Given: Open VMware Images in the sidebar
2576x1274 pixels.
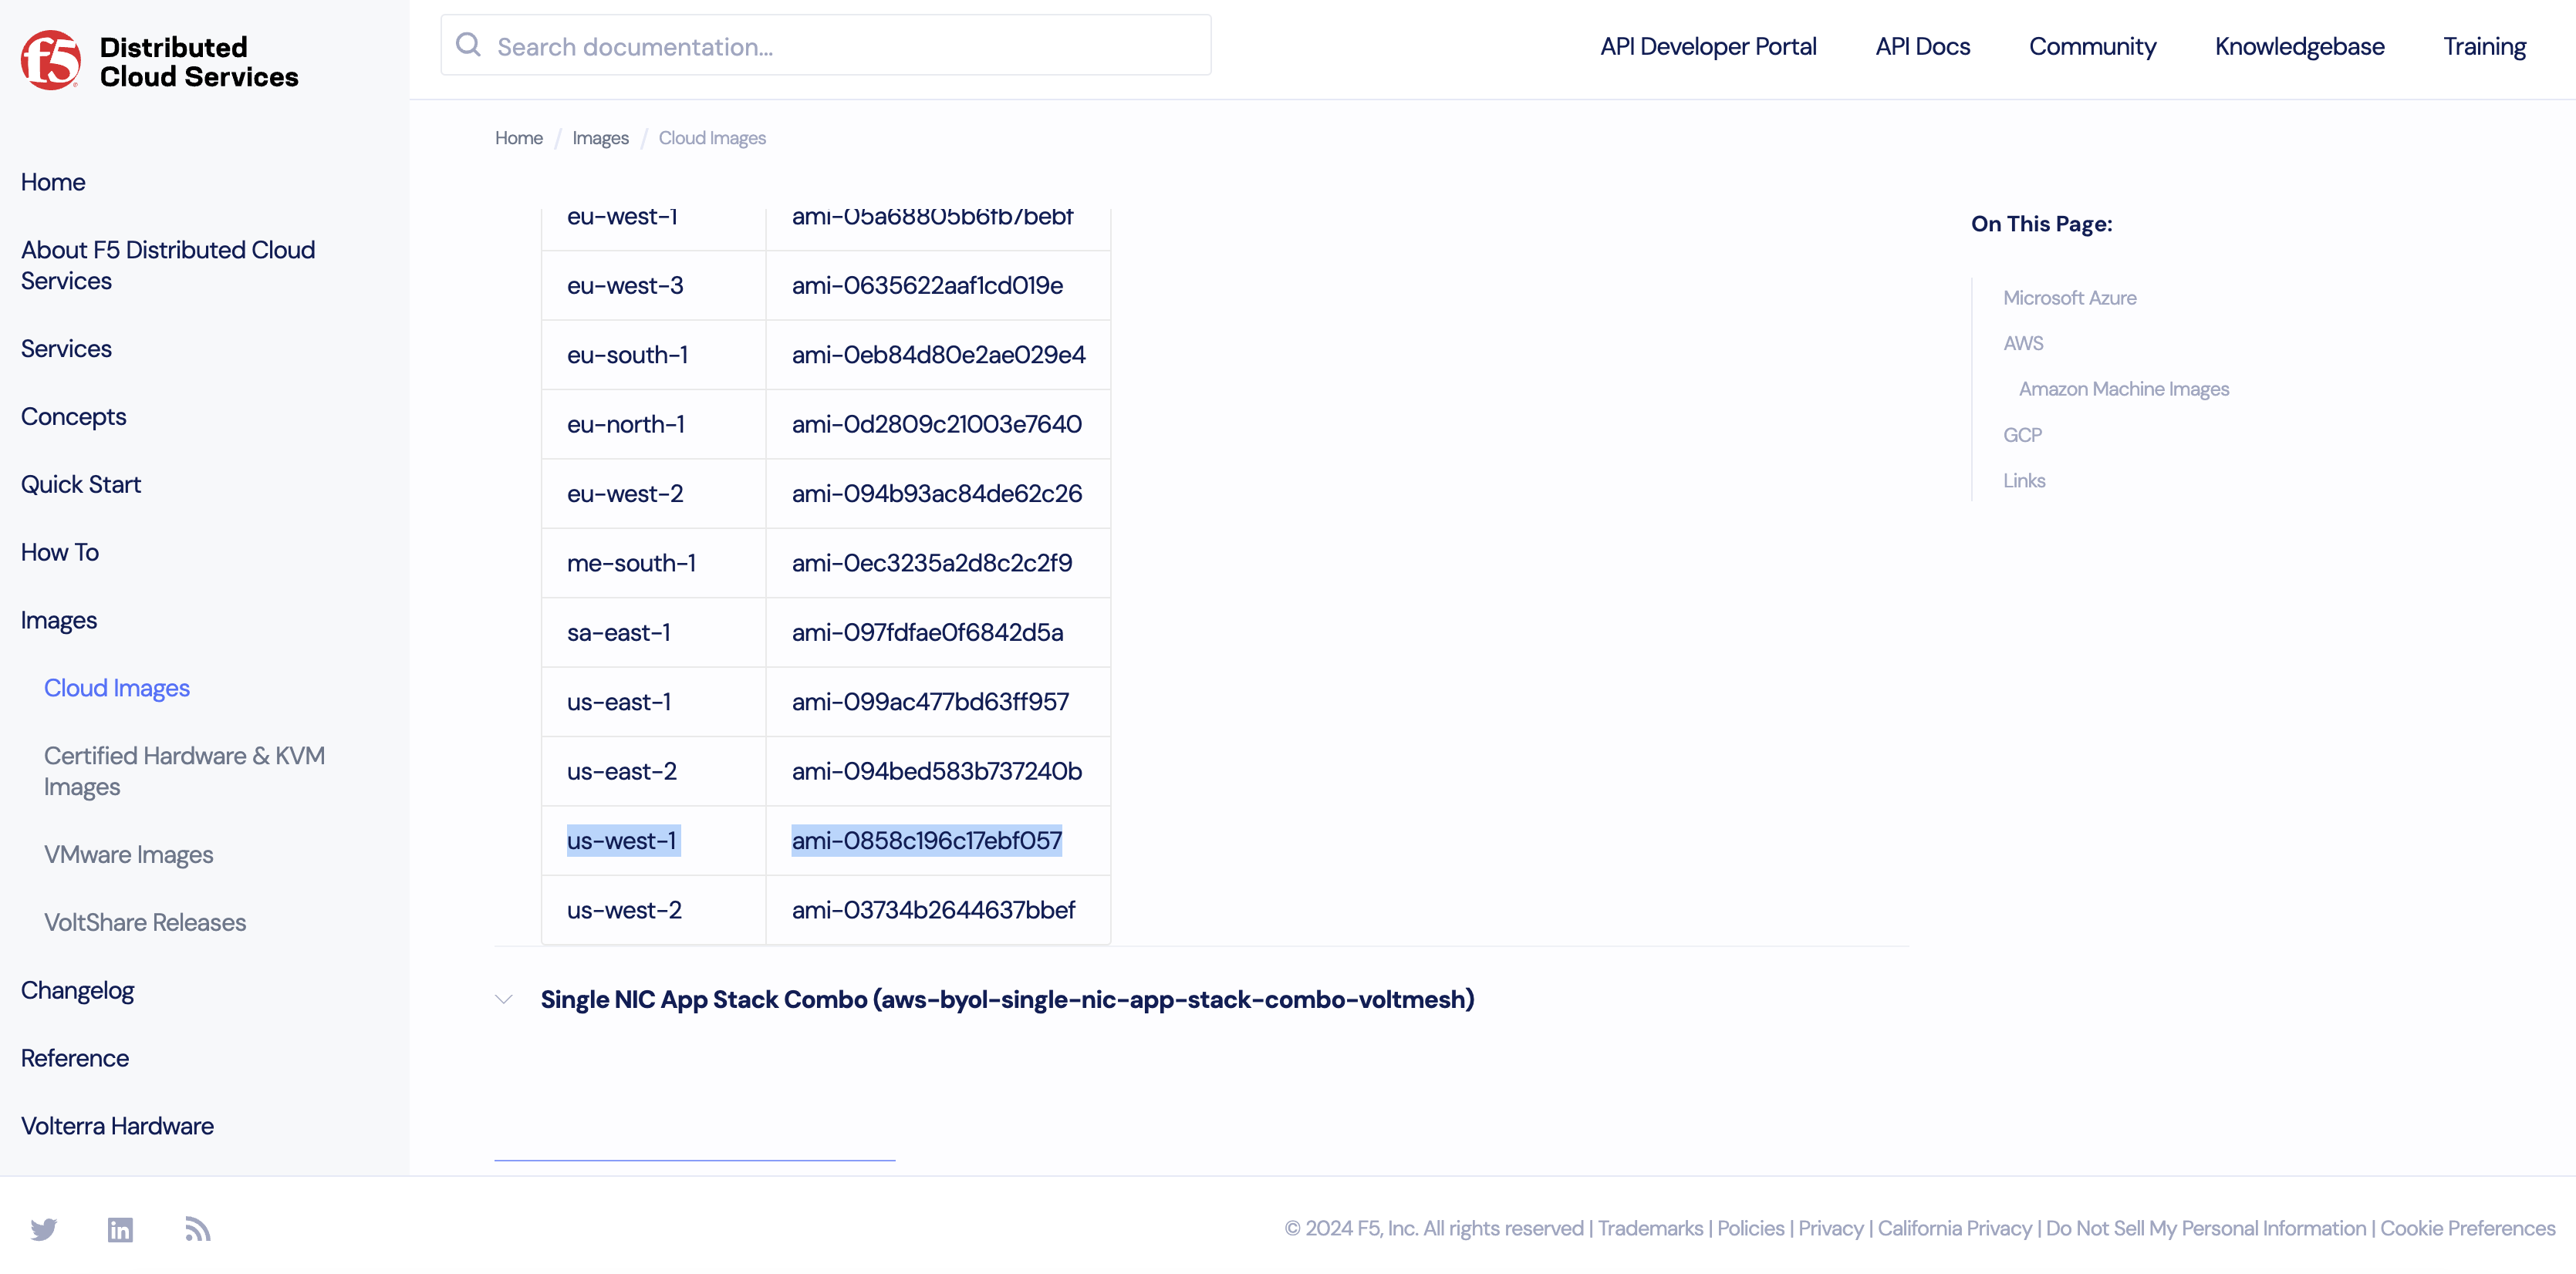Looking at the screenshot, I should pyautogui.click(x=128, y=855).
